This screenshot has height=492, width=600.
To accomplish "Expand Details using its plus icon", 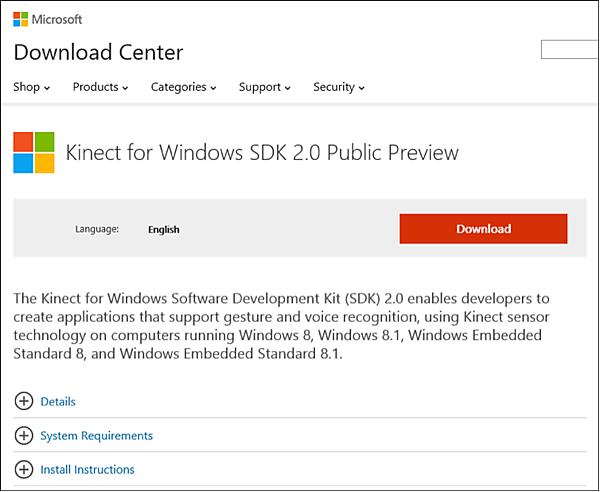I will (x=24, y=402).
